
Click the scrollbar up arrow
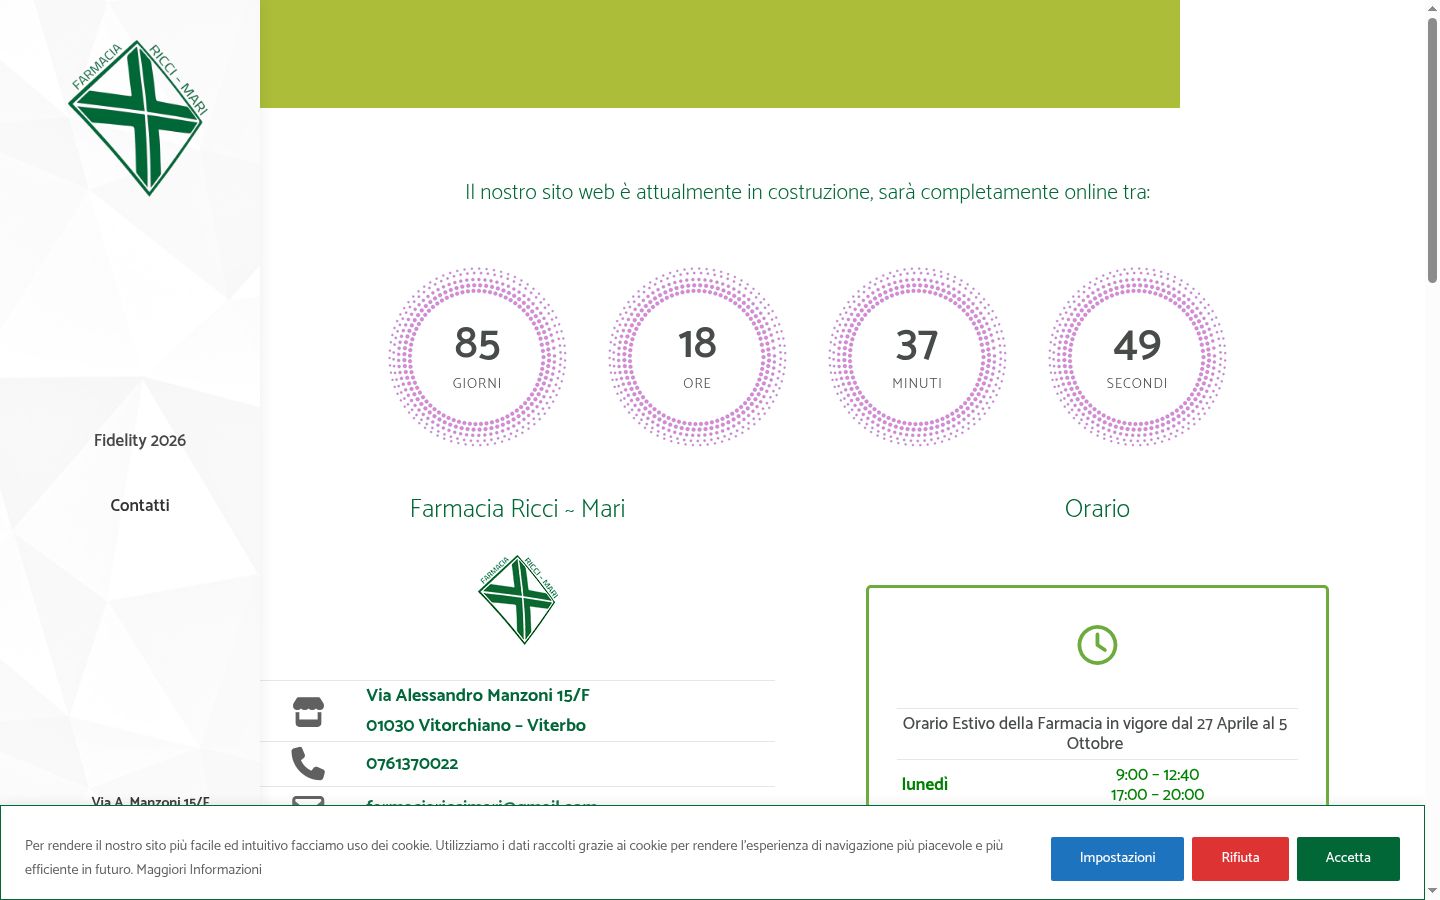[x=1432, y=8]
